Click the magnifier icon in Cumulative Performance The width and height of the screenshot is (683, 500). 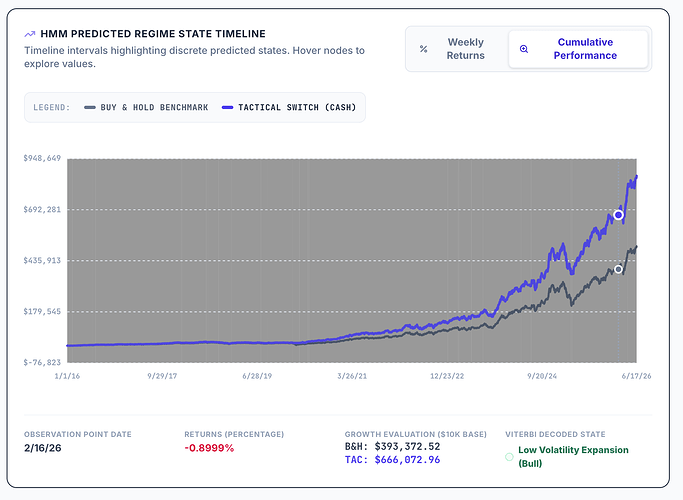click(524, 49)
